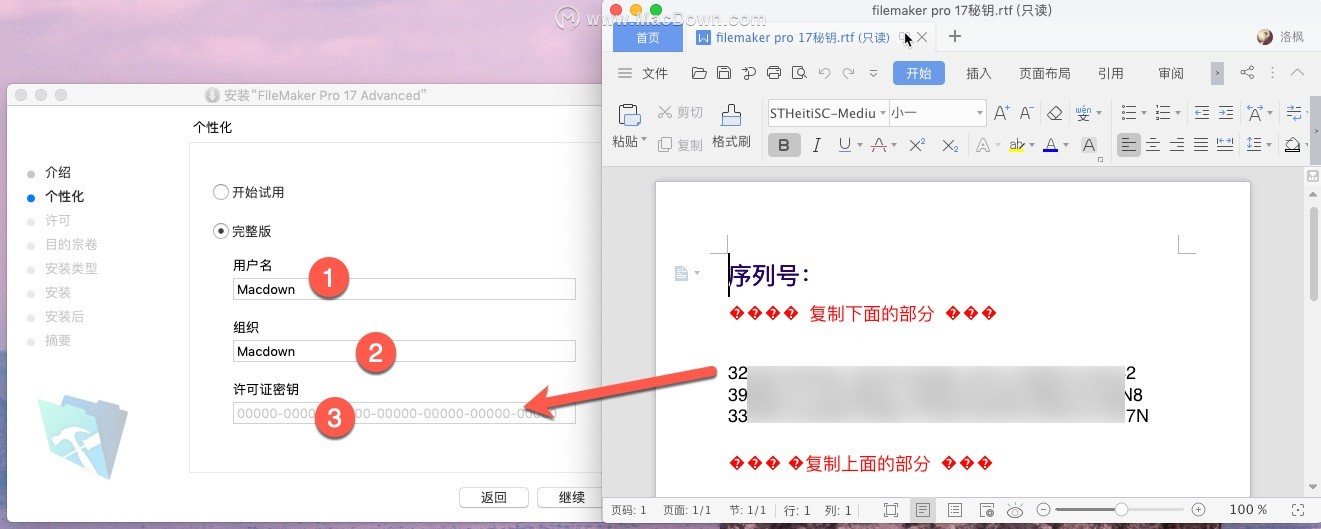
Task: Right align the paragraph
Action: 1177,145
